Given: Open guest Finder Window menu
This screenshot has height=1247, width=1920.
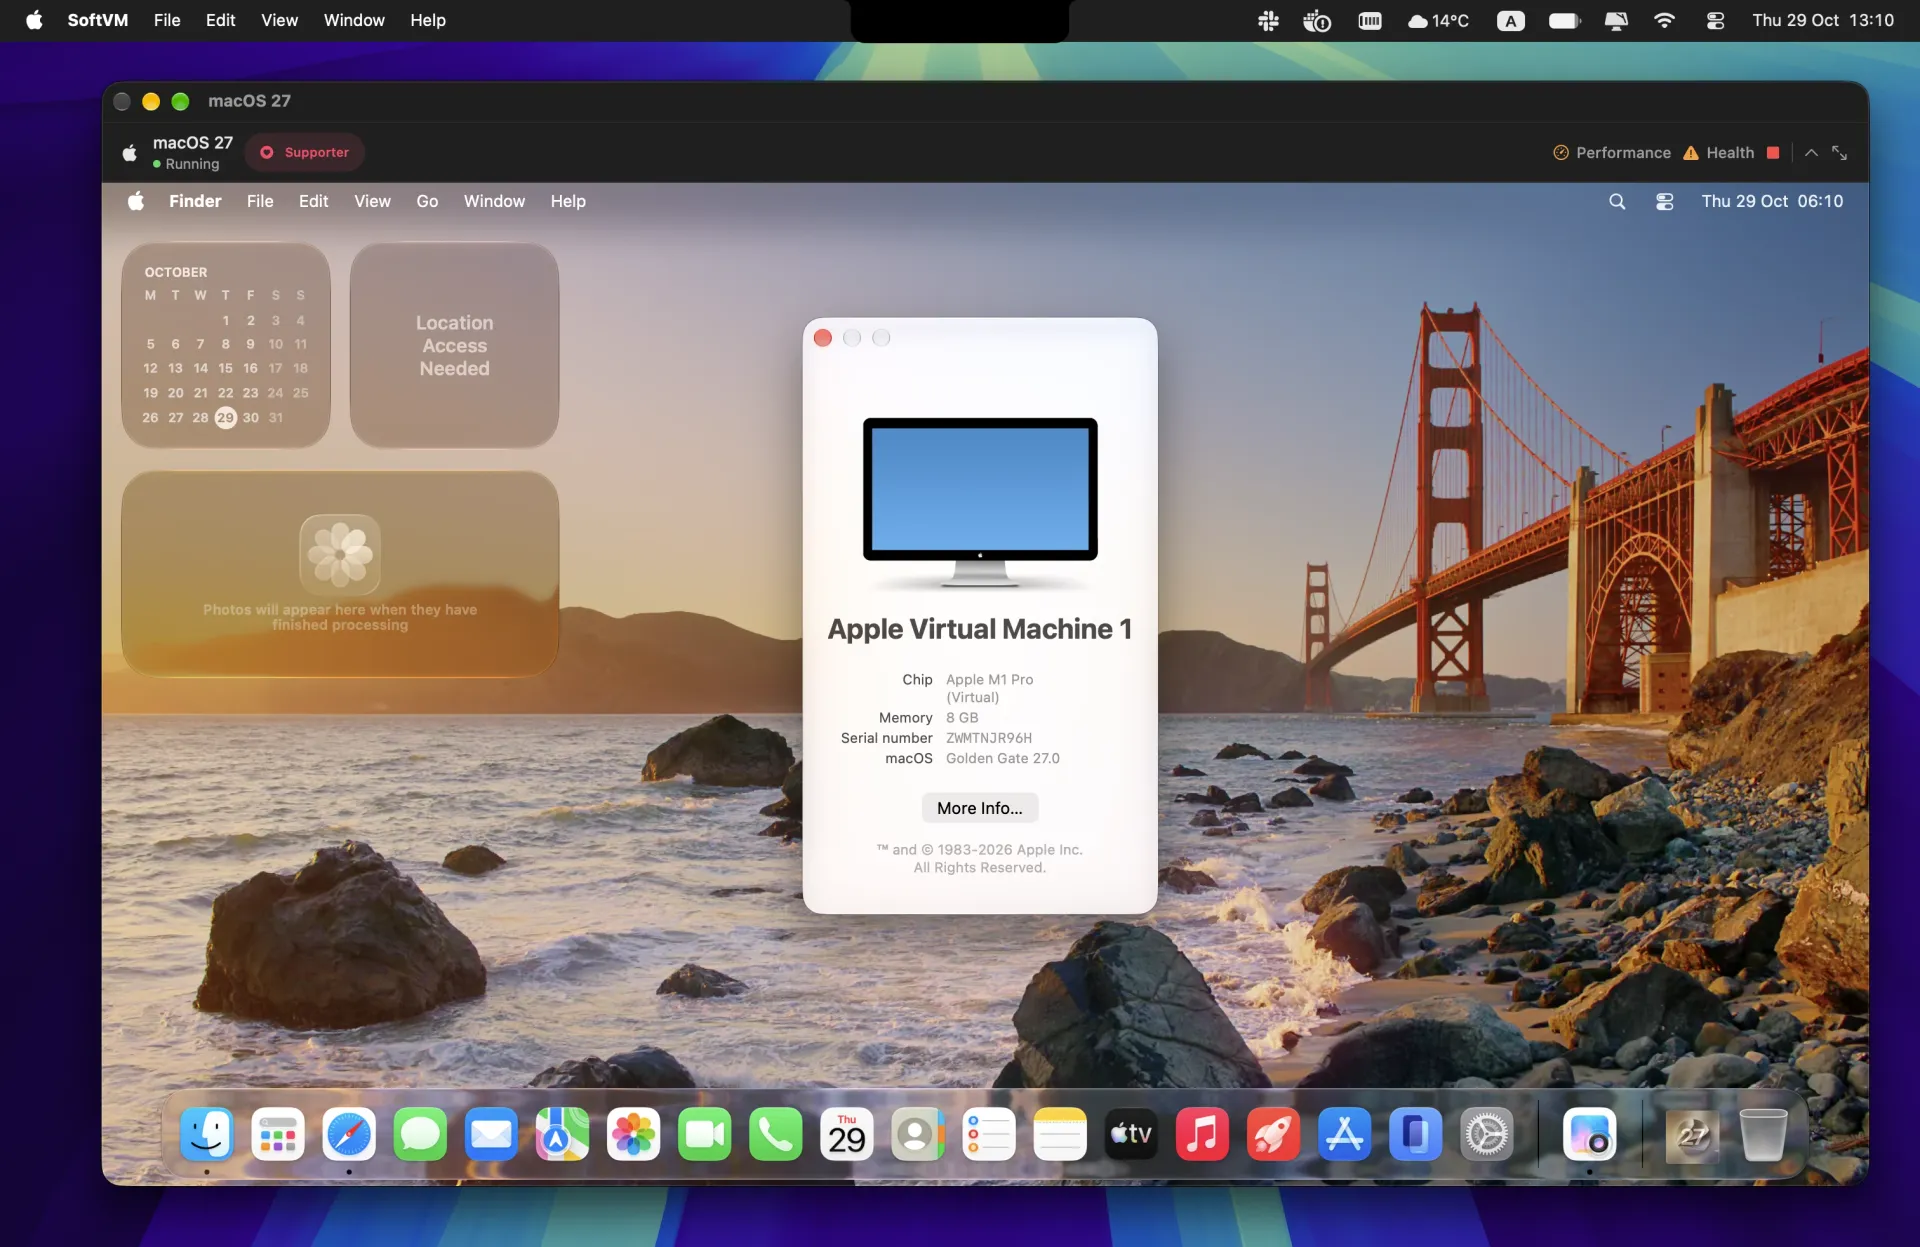Looking at the screenshot, I should pos(494,201).
